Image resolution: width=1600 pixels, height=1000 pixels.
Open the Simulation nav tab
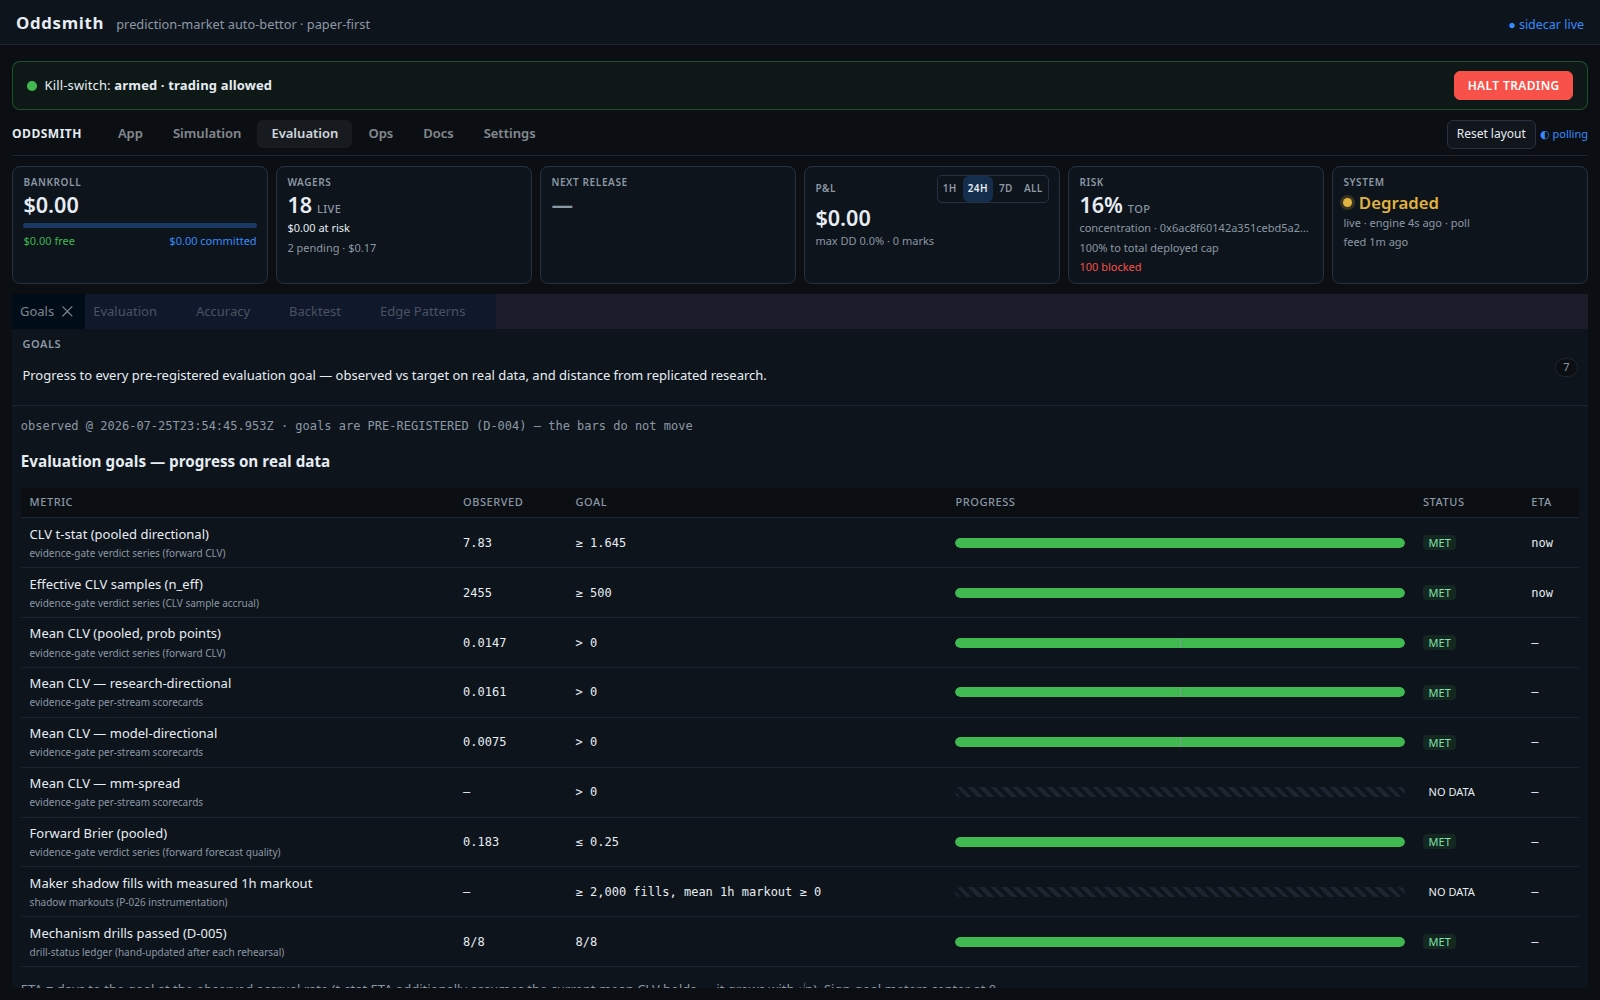(207, 134)
